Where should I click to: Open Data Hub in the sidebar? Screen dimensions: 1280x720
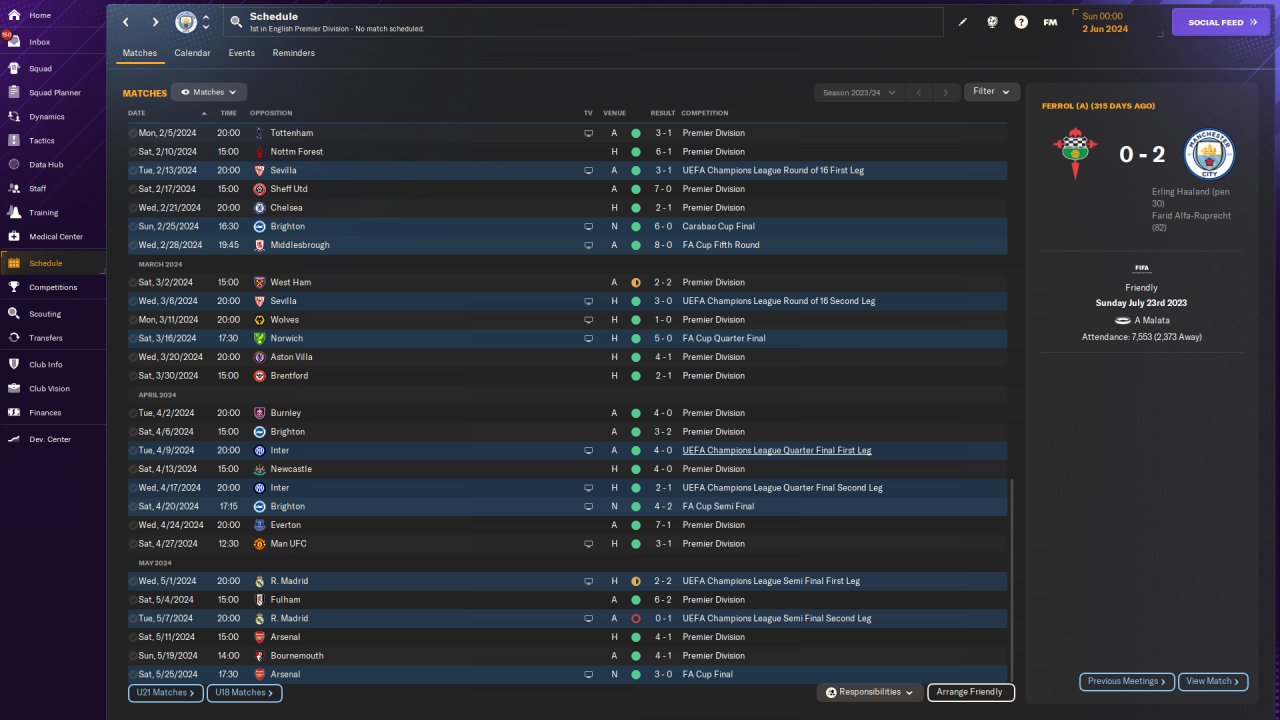52,165
